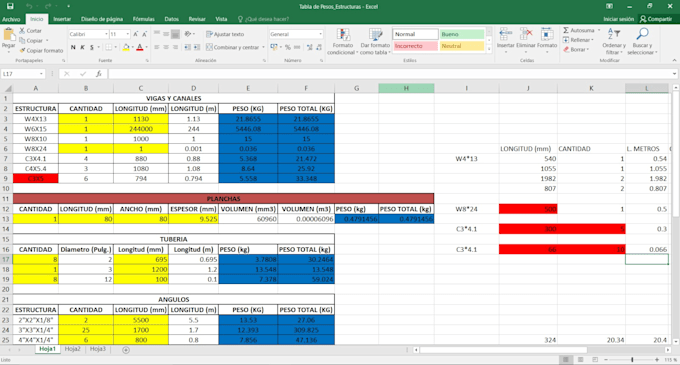
Task: Redo the last undone action
Action: click(x=48, y=6)
